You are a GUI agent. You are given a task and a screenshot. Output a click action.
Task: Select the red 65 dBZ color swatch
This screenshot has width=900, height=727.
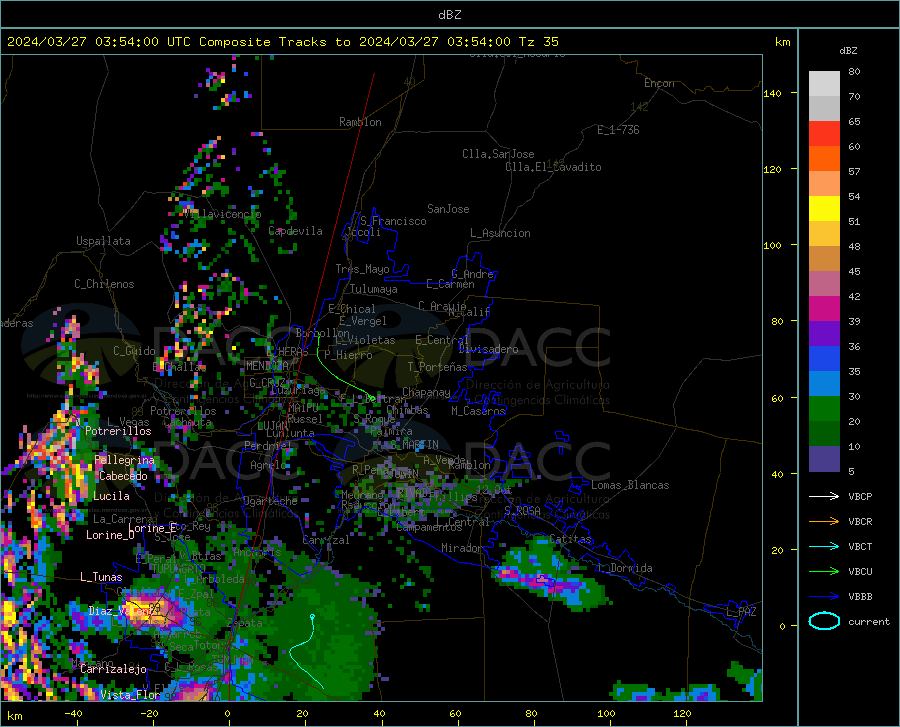coord(824,133)
